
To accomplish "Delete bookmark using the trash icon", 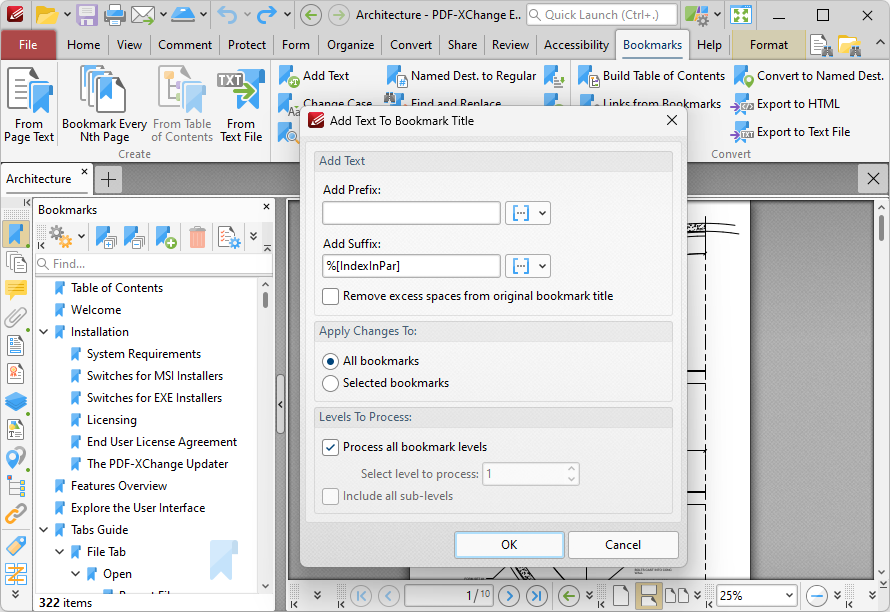I will (197, 237).
